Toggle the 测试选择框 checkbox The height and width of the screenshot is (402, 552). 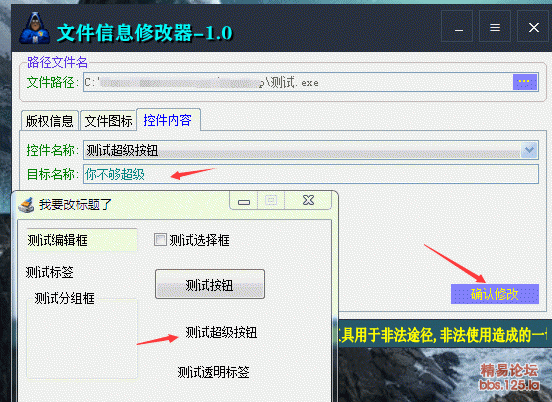tap(160, 240)
